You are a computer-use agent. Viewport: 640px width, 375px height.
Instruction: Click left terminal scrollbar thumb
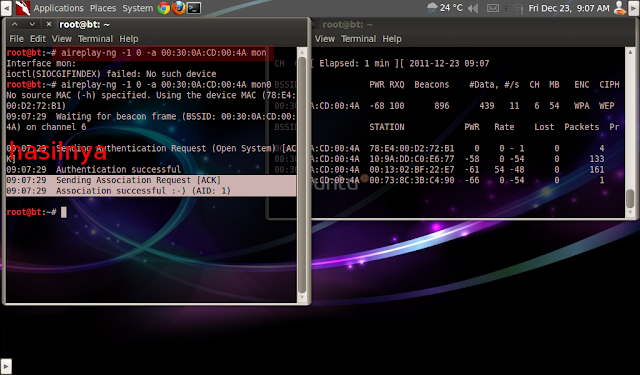coord(302,175)
